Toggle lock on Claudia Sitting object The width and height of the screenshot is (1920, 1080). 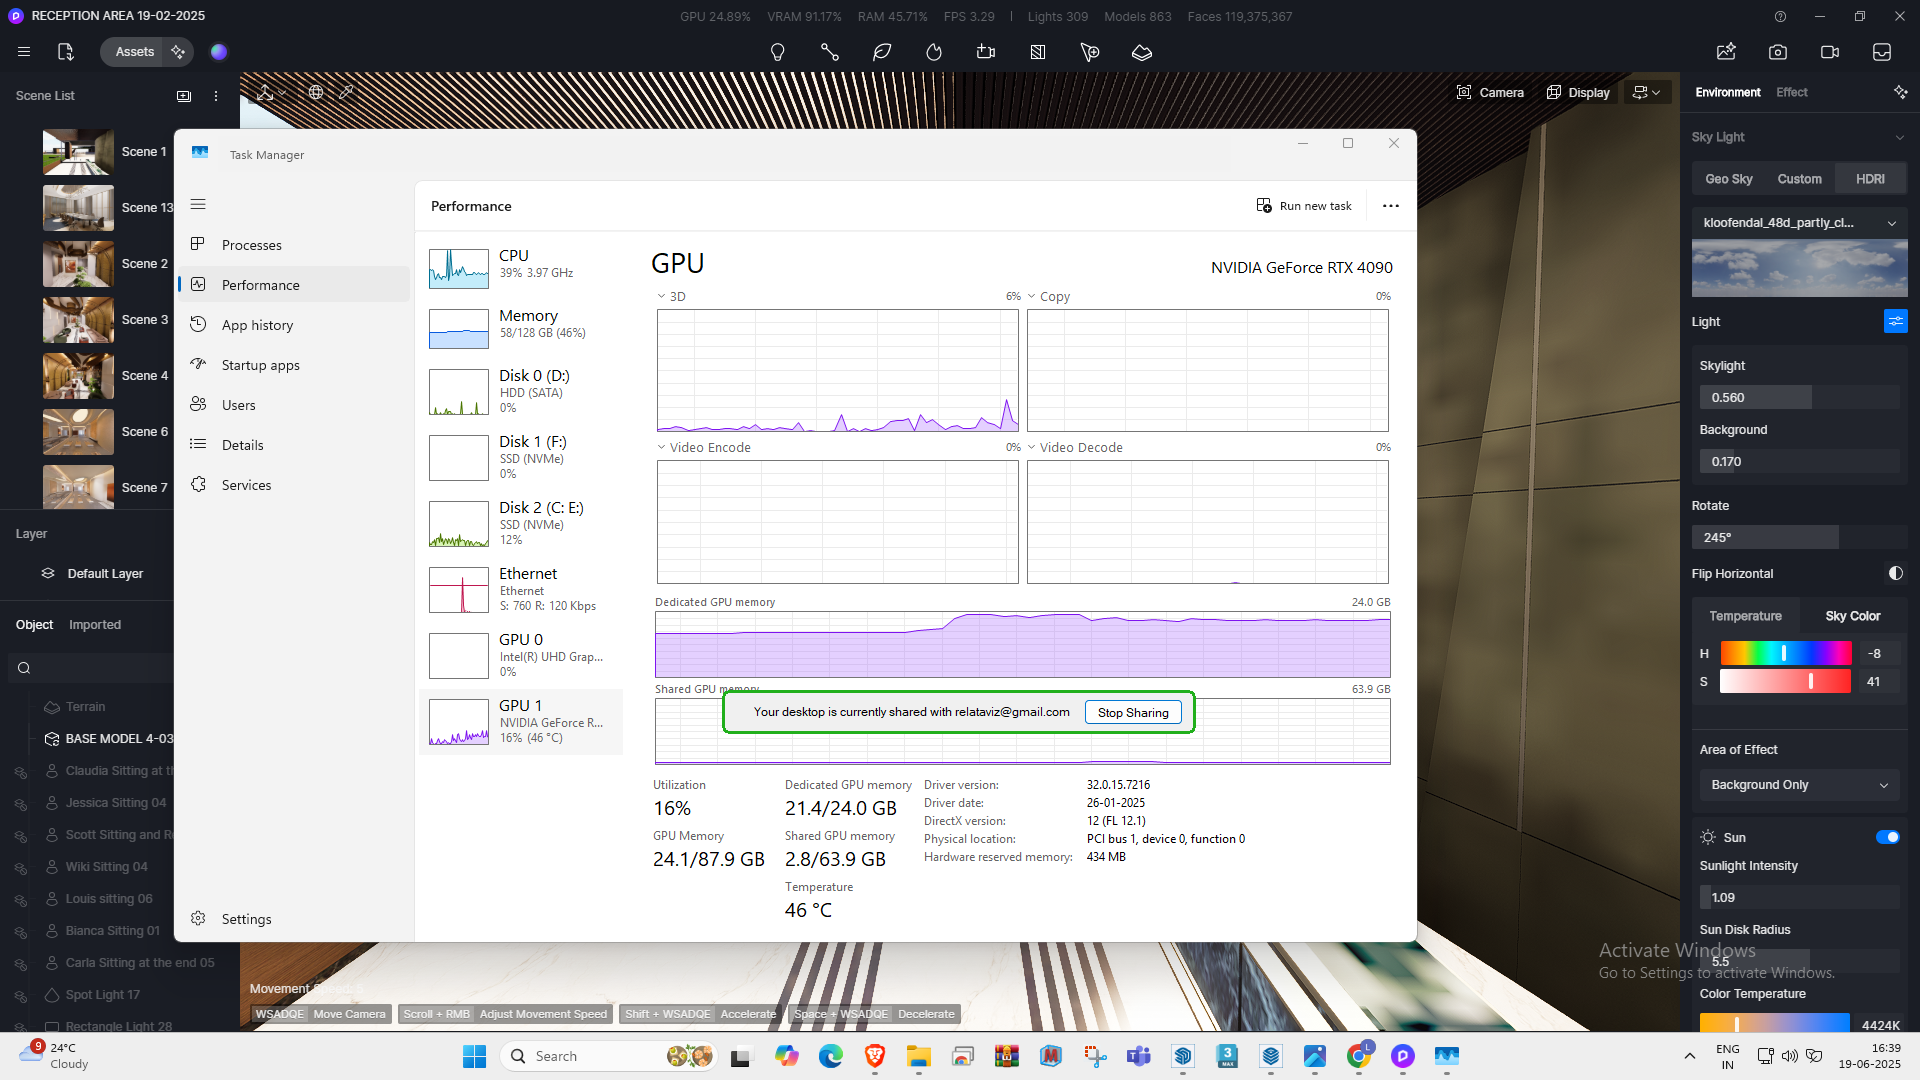point(19,772)
